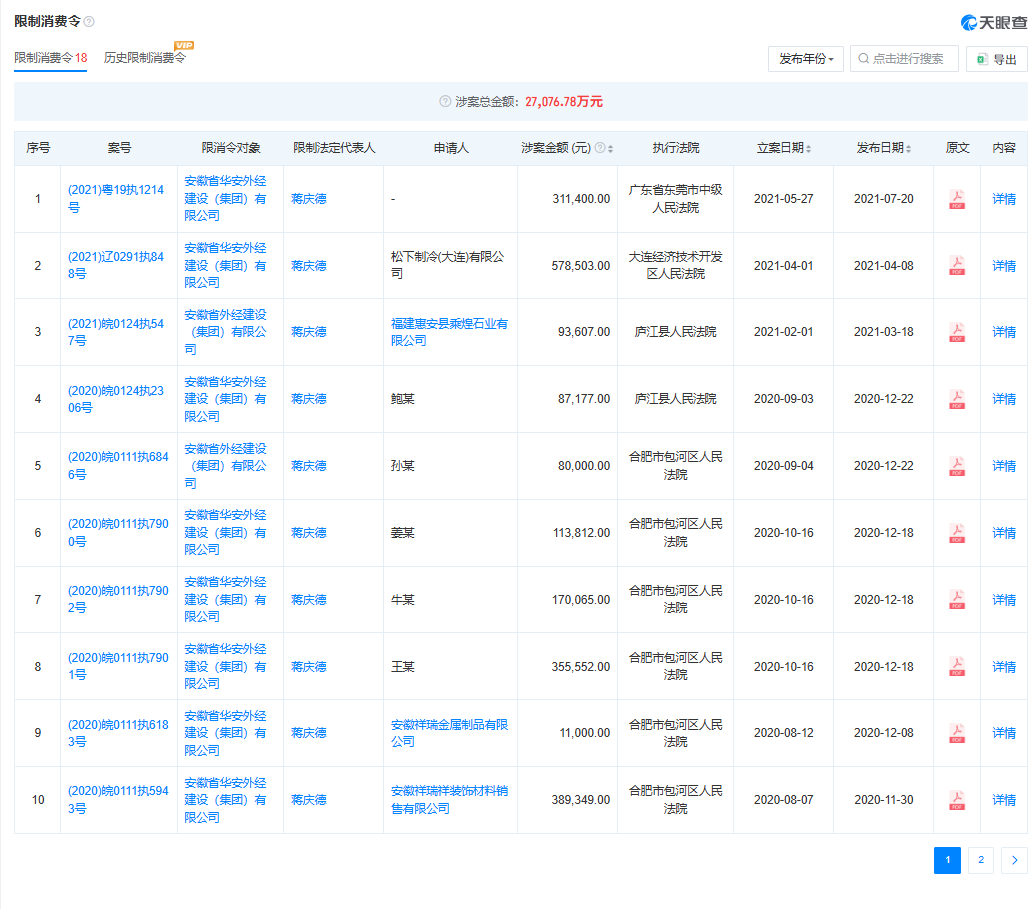Open applicant 安徽祥瑞金属制品有限公司

(449, 733)
